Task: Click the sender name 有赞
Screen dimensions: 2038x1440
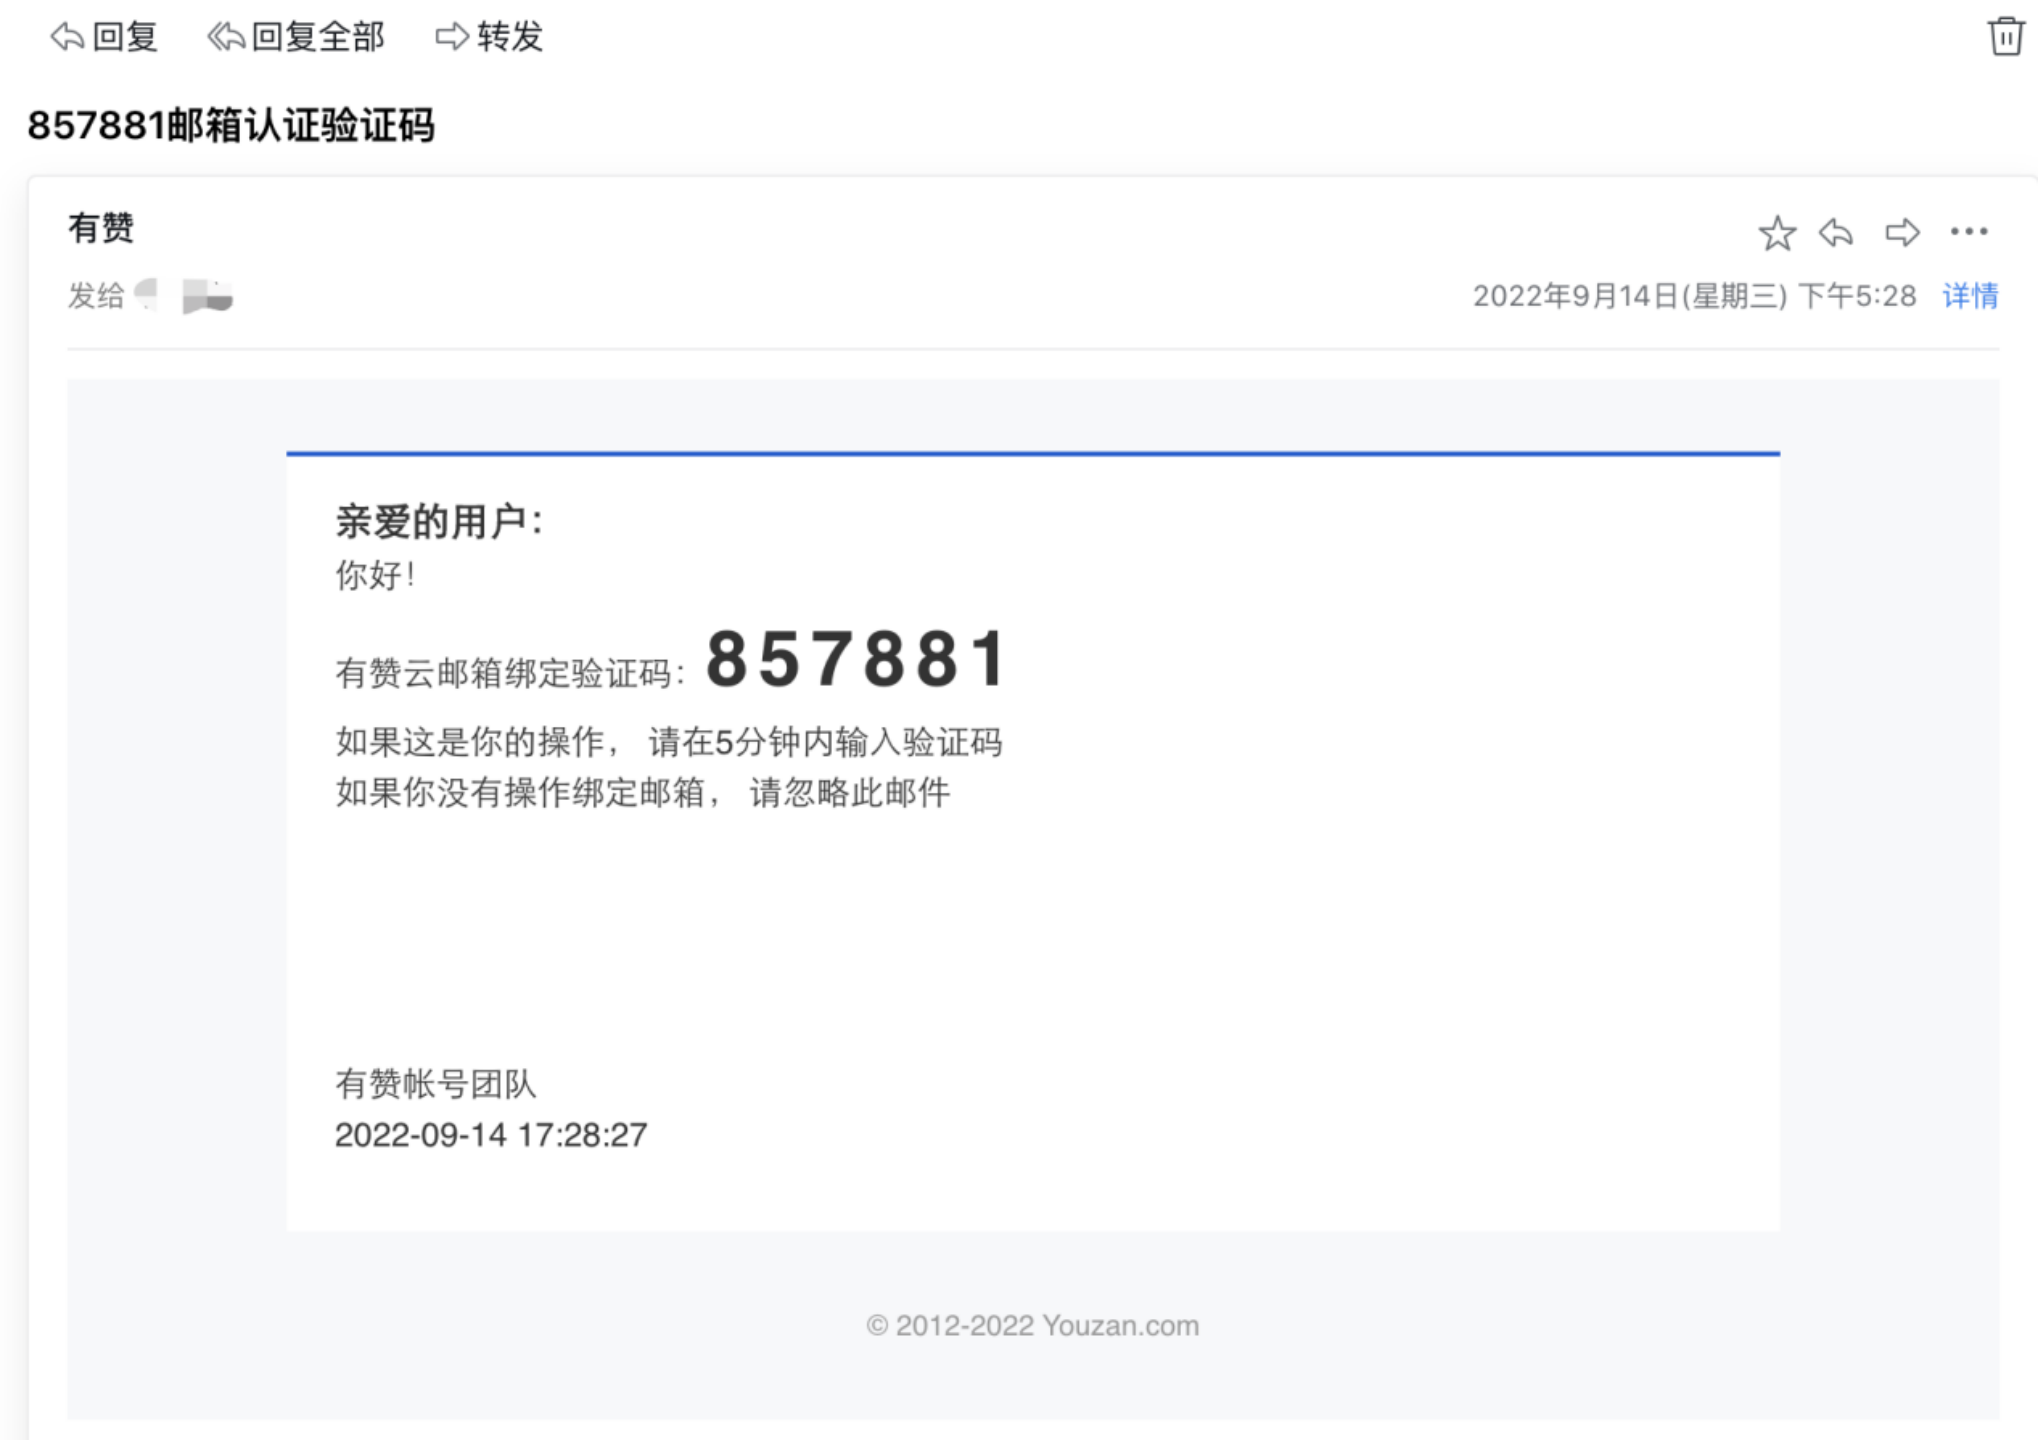Action: (101, 228)
